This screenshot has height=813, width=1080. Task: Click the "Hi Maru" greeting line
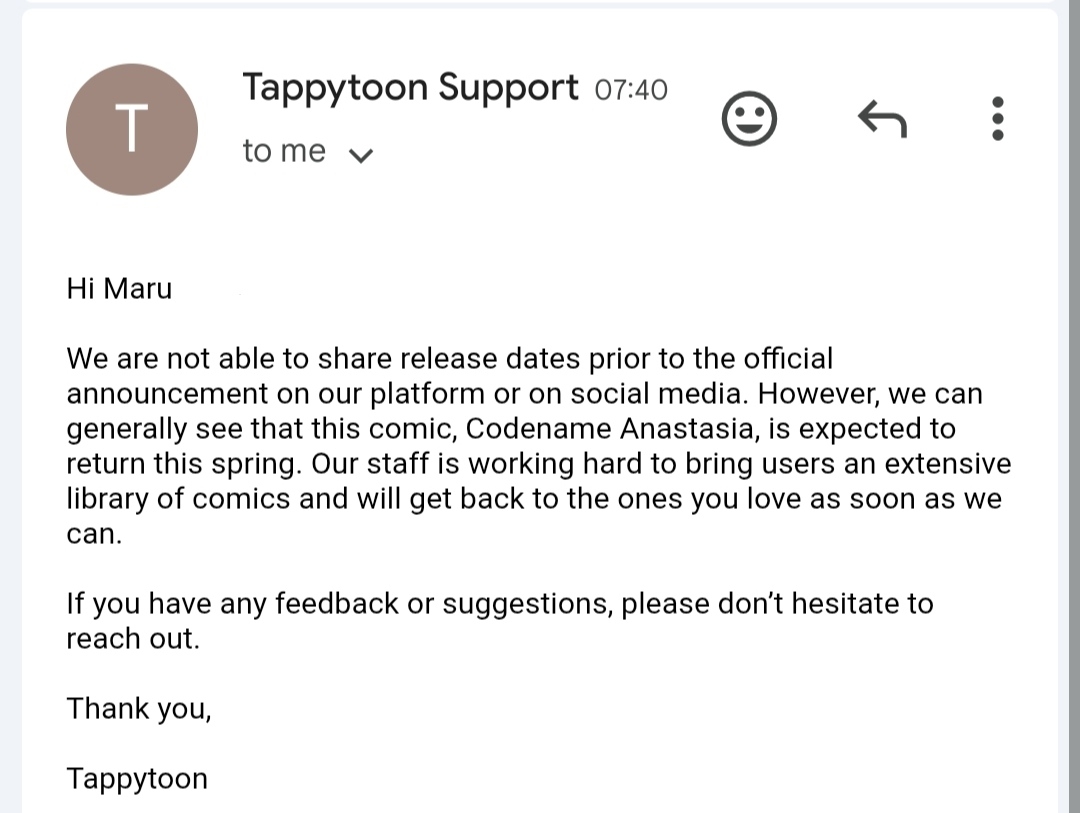(x=119, y=289)
